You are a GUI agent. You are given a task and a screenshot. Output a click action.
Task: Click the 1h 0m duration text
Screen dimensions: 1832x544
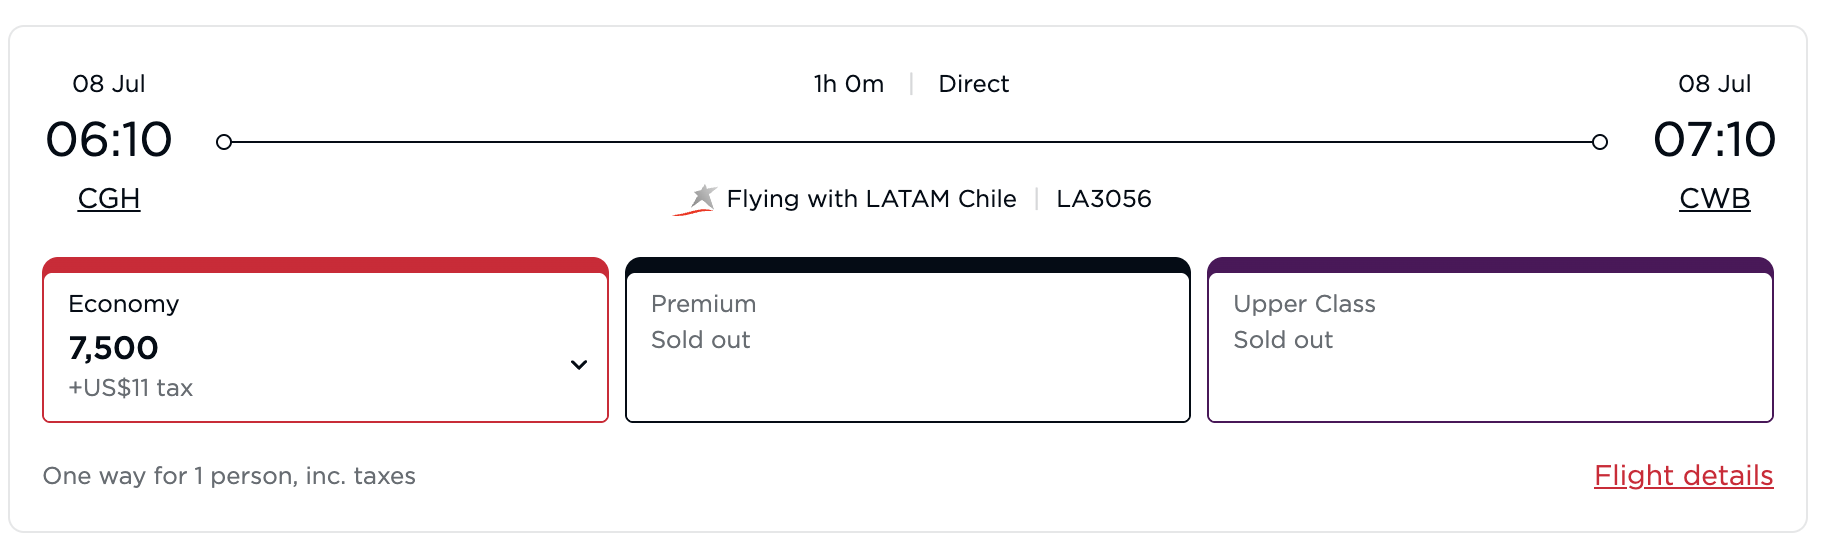click(x=848, y=84)
